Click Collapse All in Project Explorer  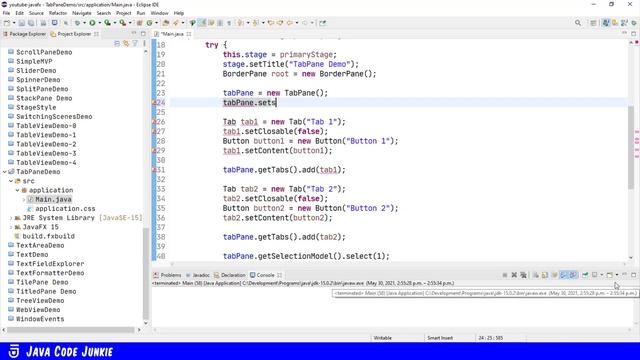(x=117, y=43)
